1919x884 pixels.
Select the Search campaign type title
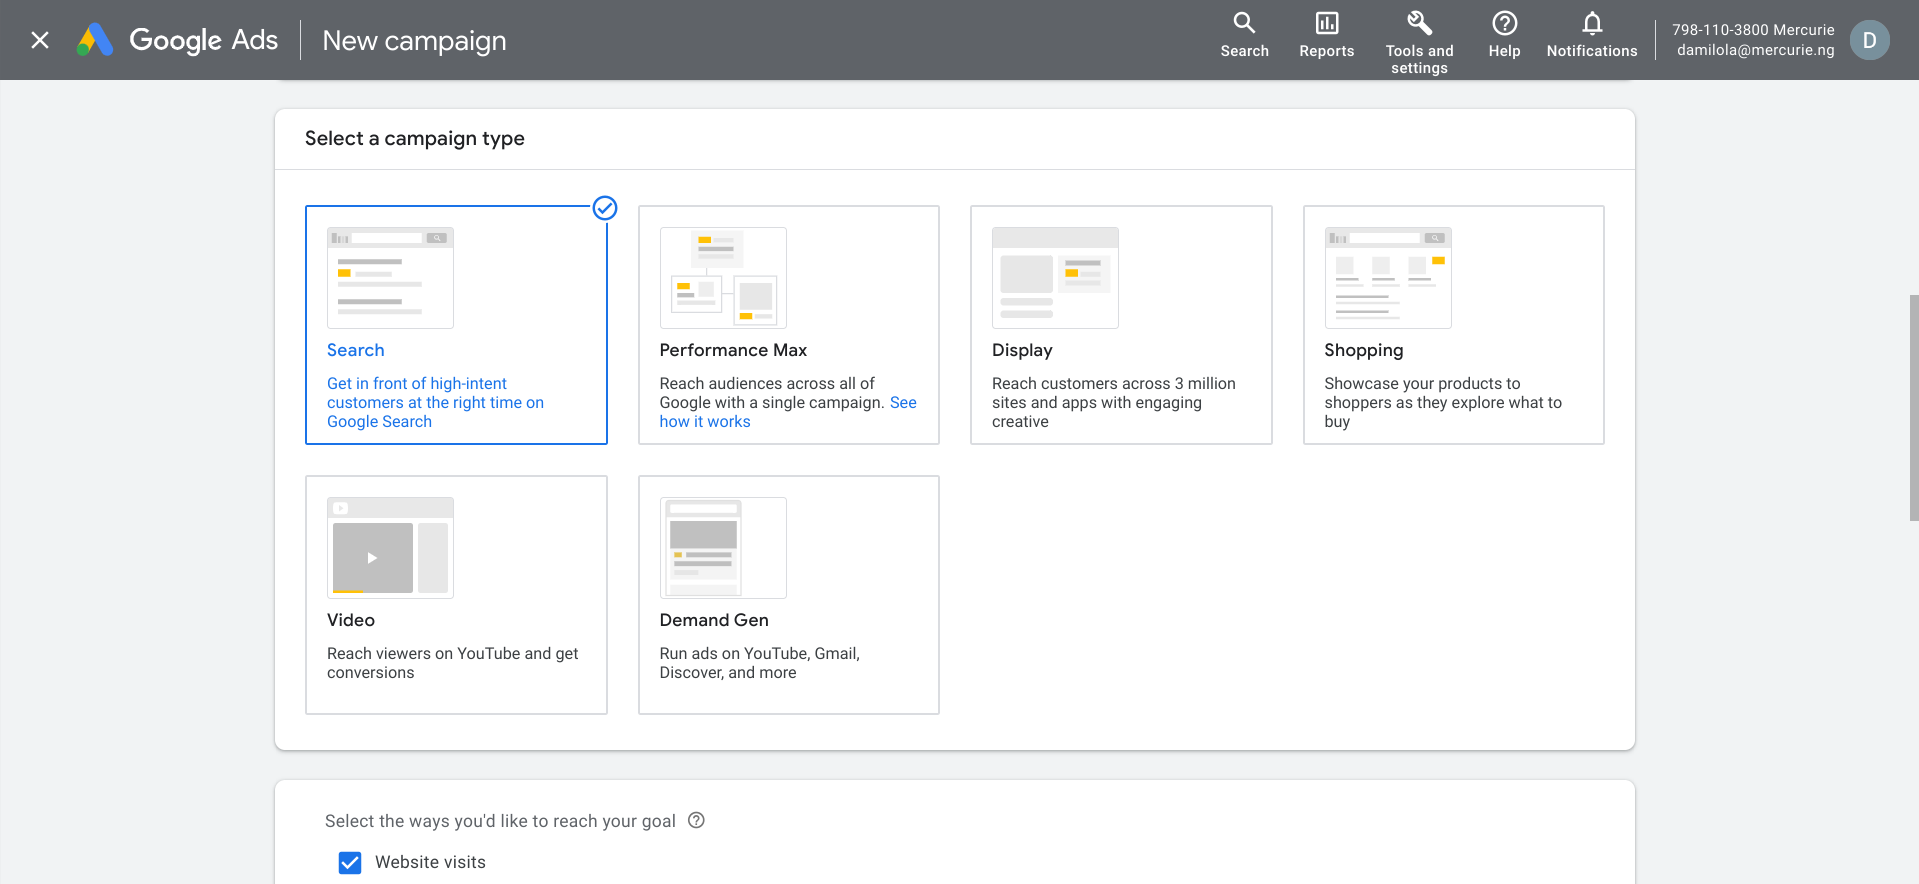point(355,350)
